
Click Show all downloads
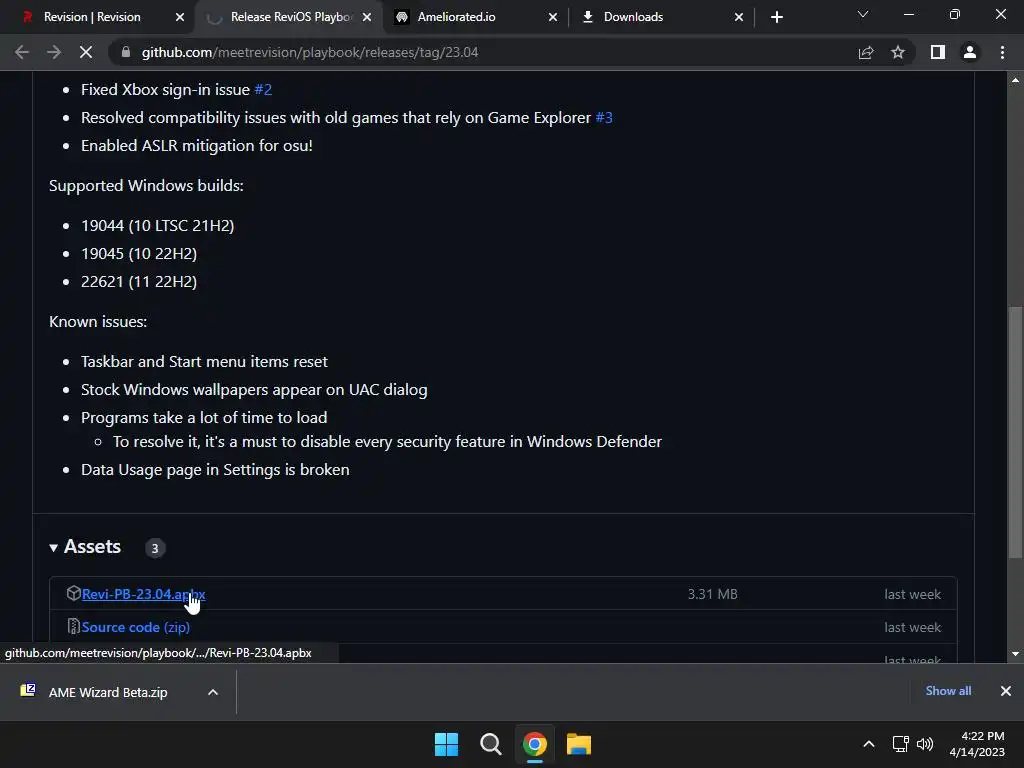(x=948, y=691)
